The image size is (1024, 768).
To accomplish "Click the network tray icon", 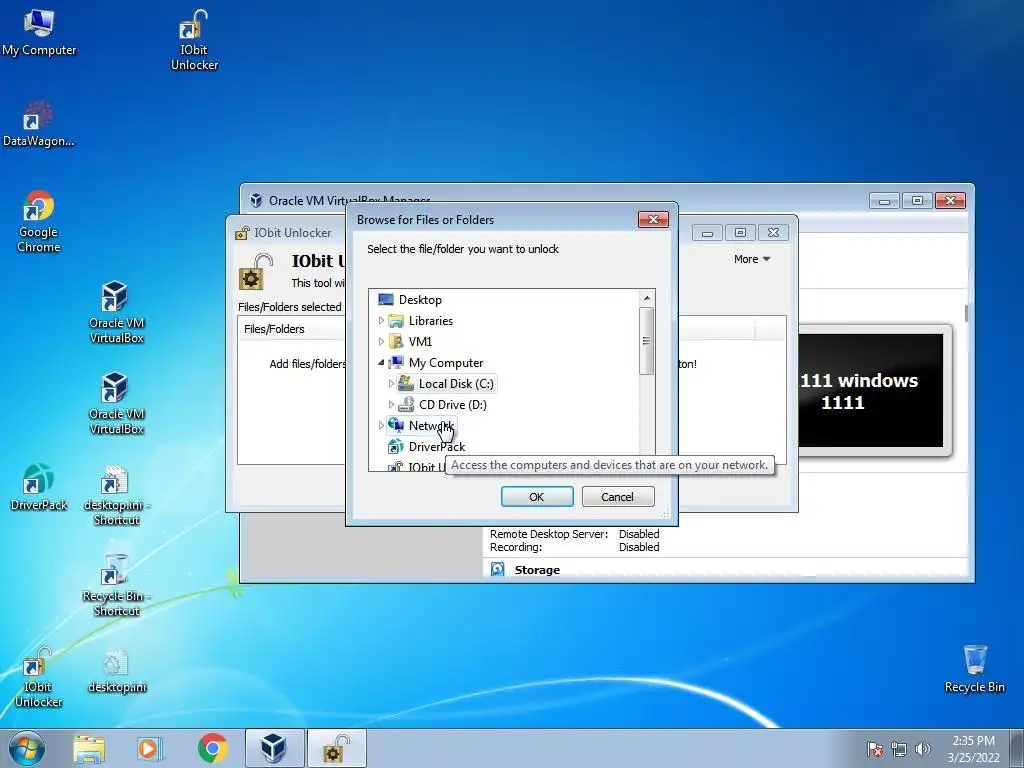I will click(899, 749).
